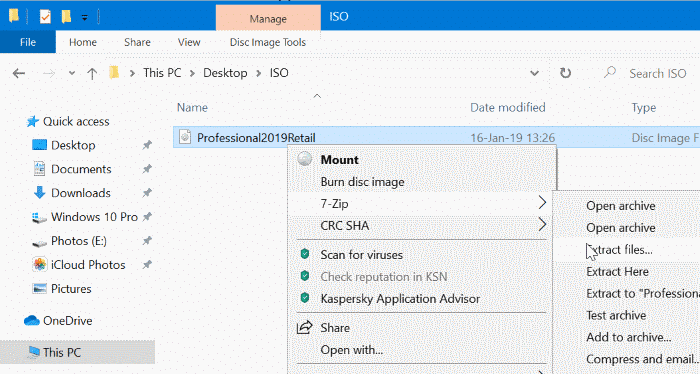Click the folder icon at title bar left
Image resolution: width=700 pixels, height=374 pixels.
pos(14,16)
